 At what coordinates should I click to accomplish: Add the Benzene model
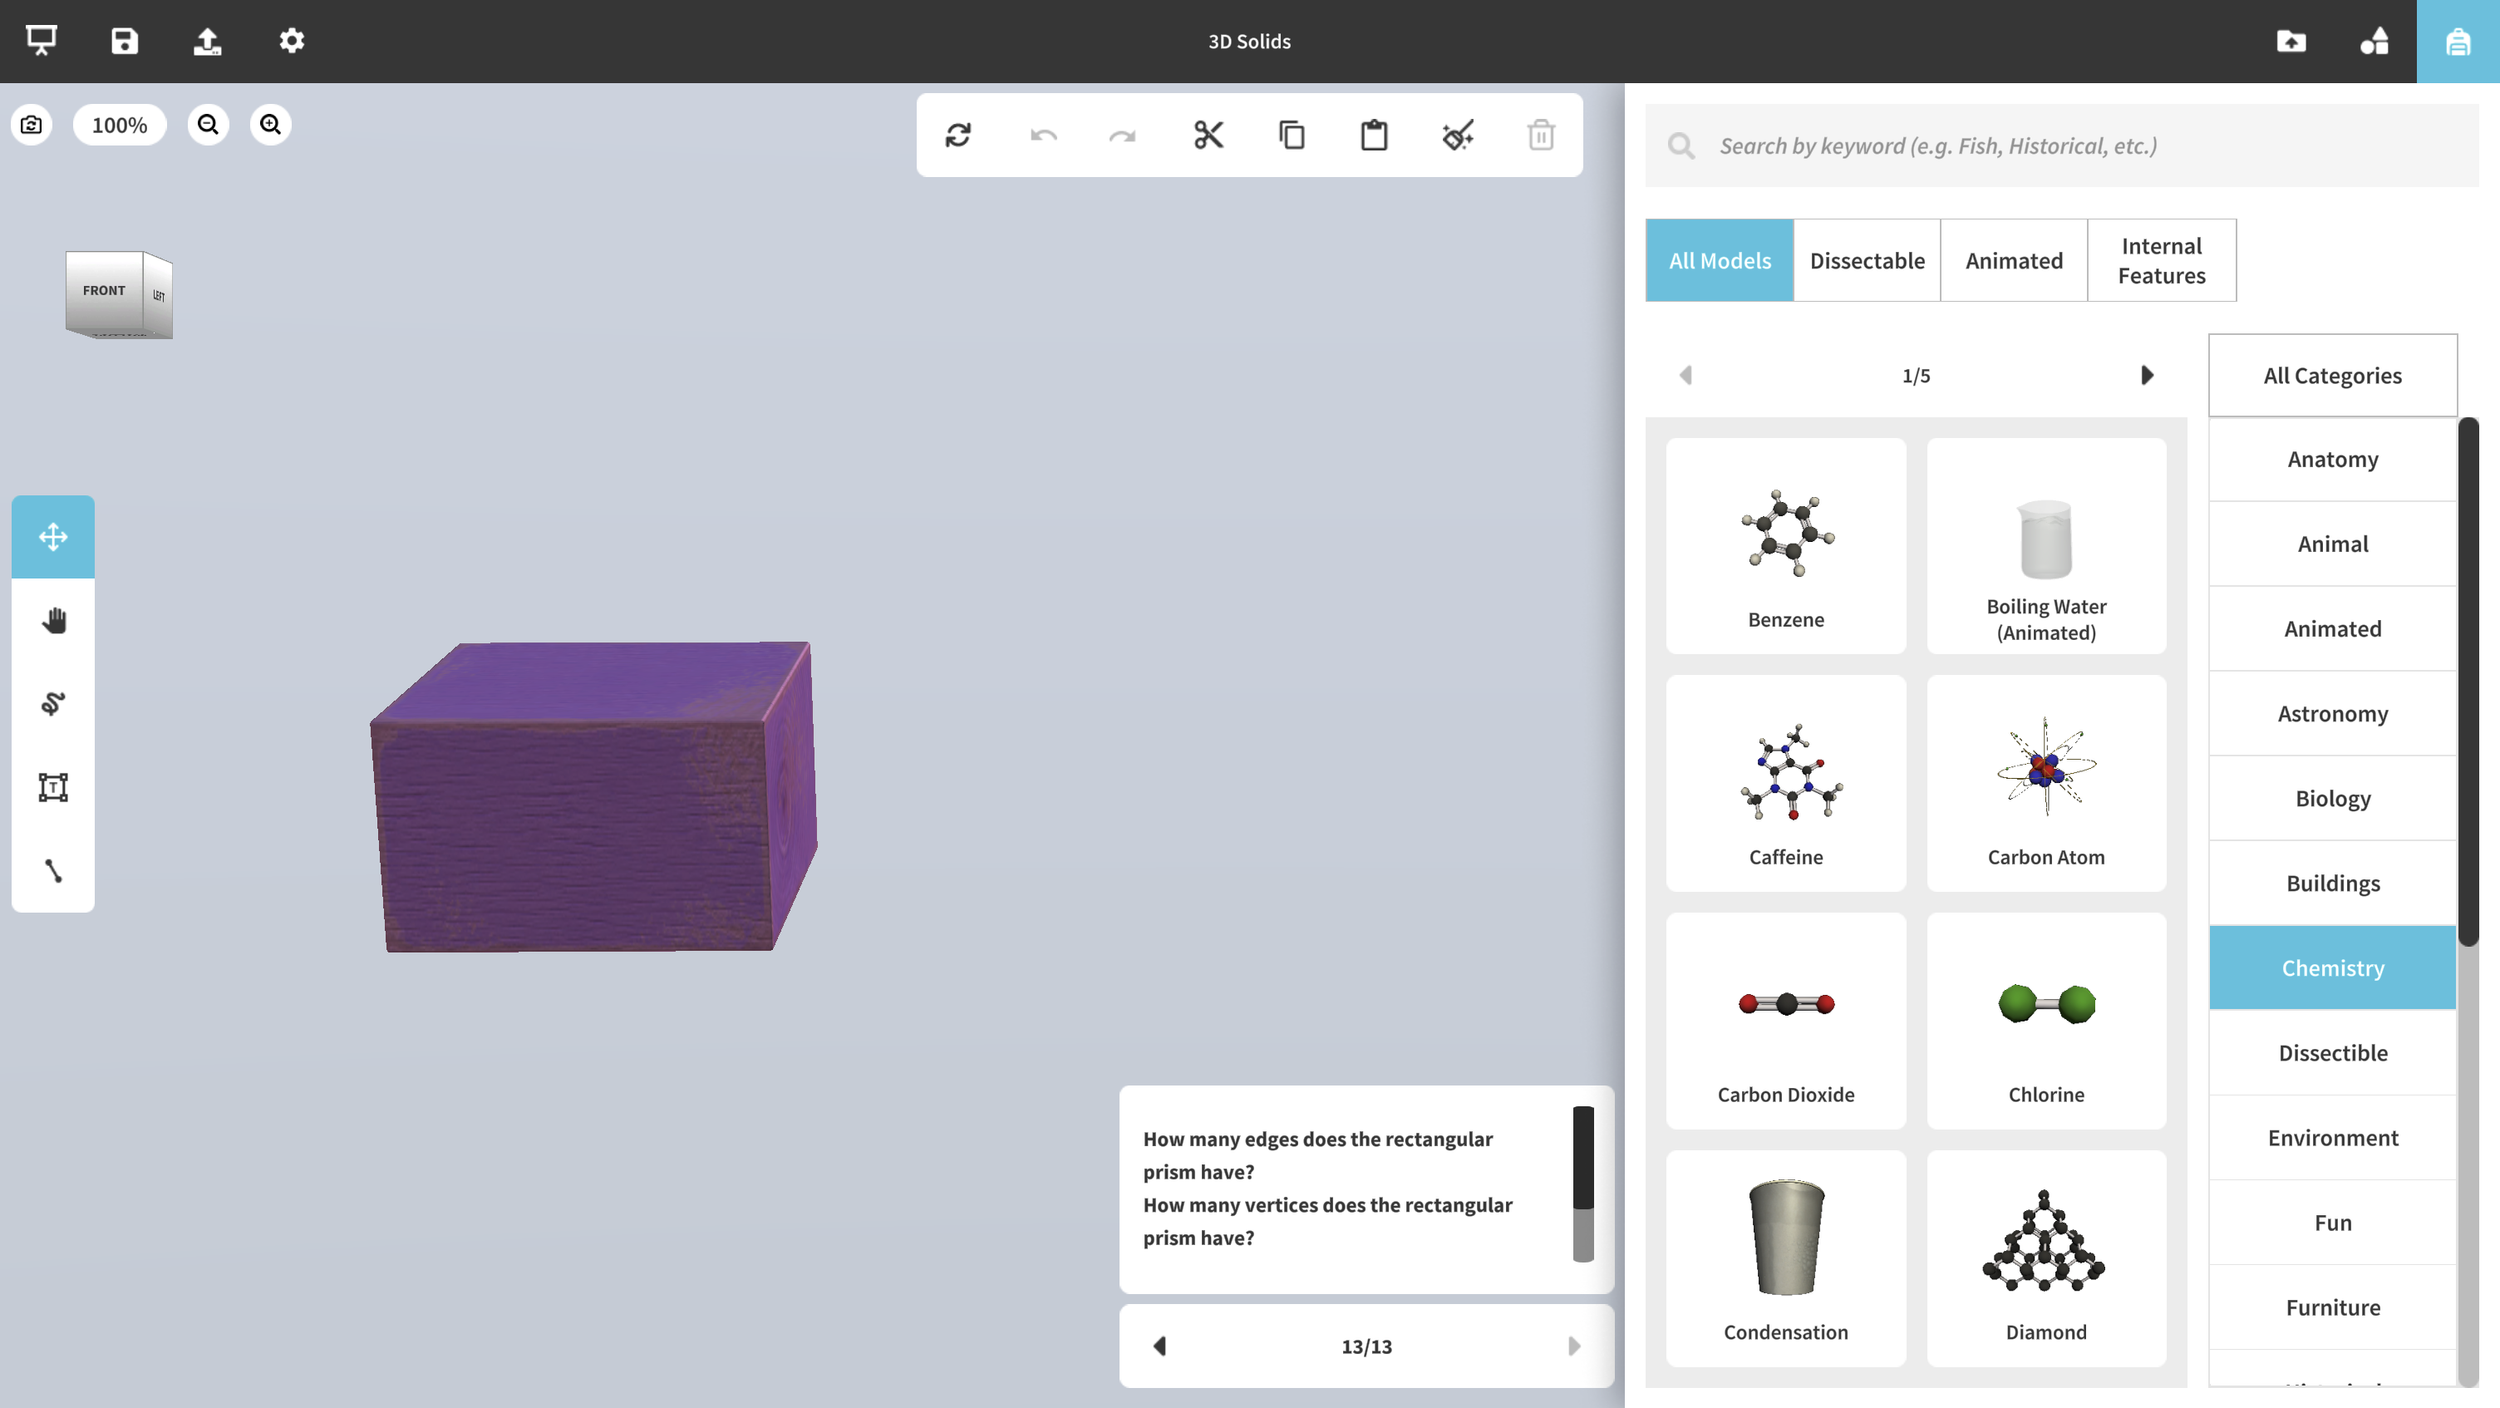coord(1786,546)
